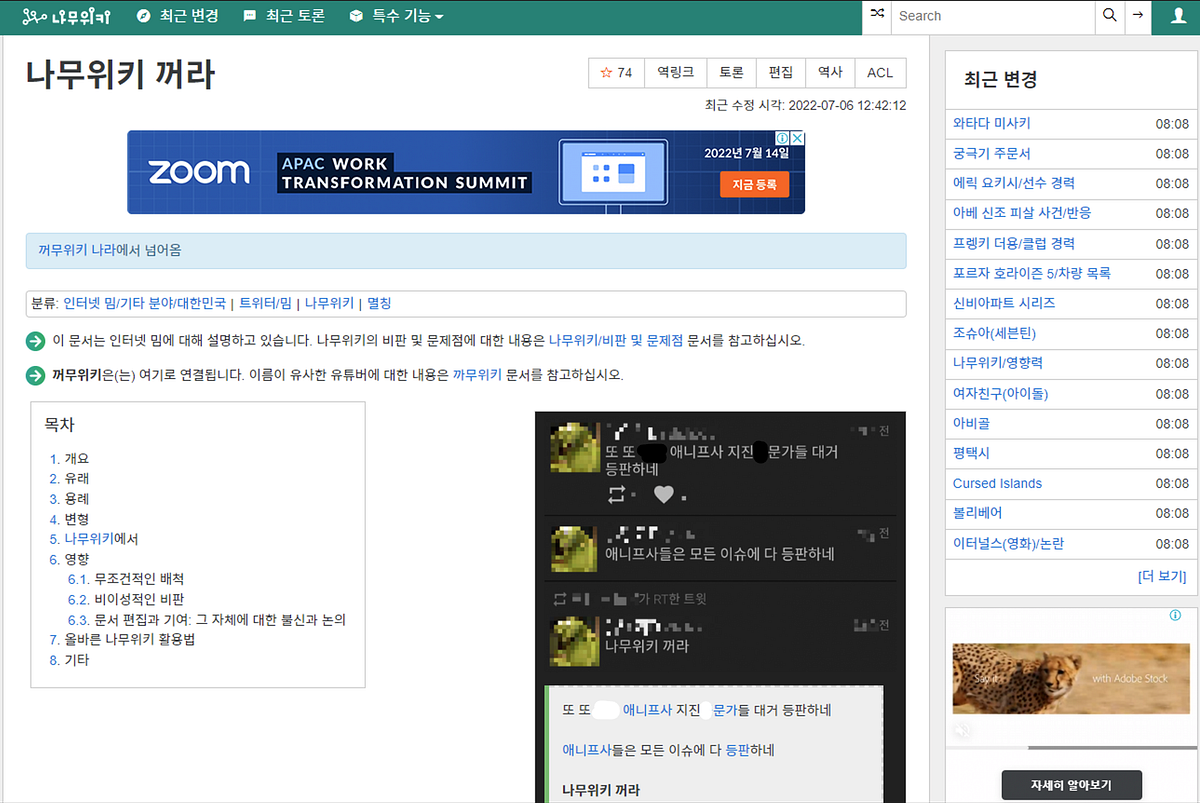This screenshot has height=803, width=1200.
Task: Click the info icon on Adobe Stock ad
Action: point(1176,616)
